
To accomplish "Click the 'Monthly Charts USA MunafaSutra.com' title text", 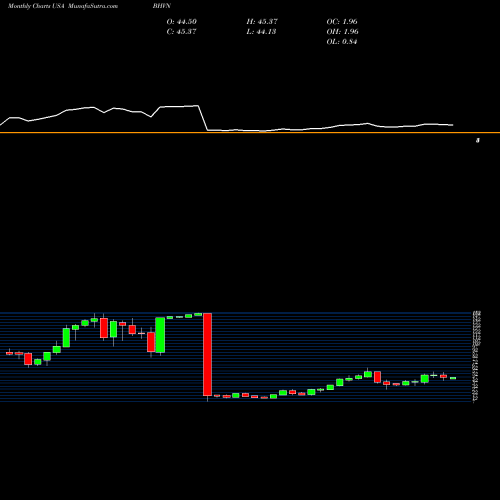I will [63, 6].
